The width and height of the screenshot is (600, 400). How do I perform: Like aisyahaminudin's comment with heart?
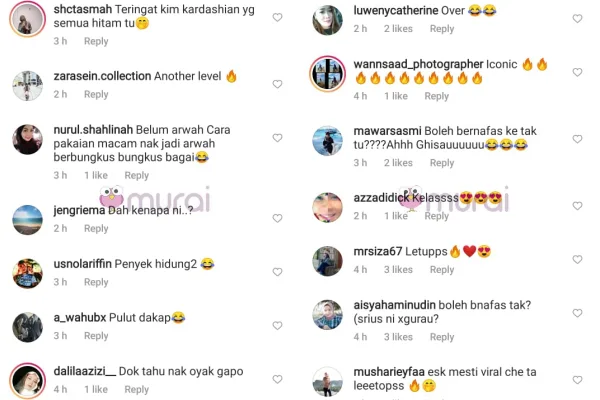point(577,313)
